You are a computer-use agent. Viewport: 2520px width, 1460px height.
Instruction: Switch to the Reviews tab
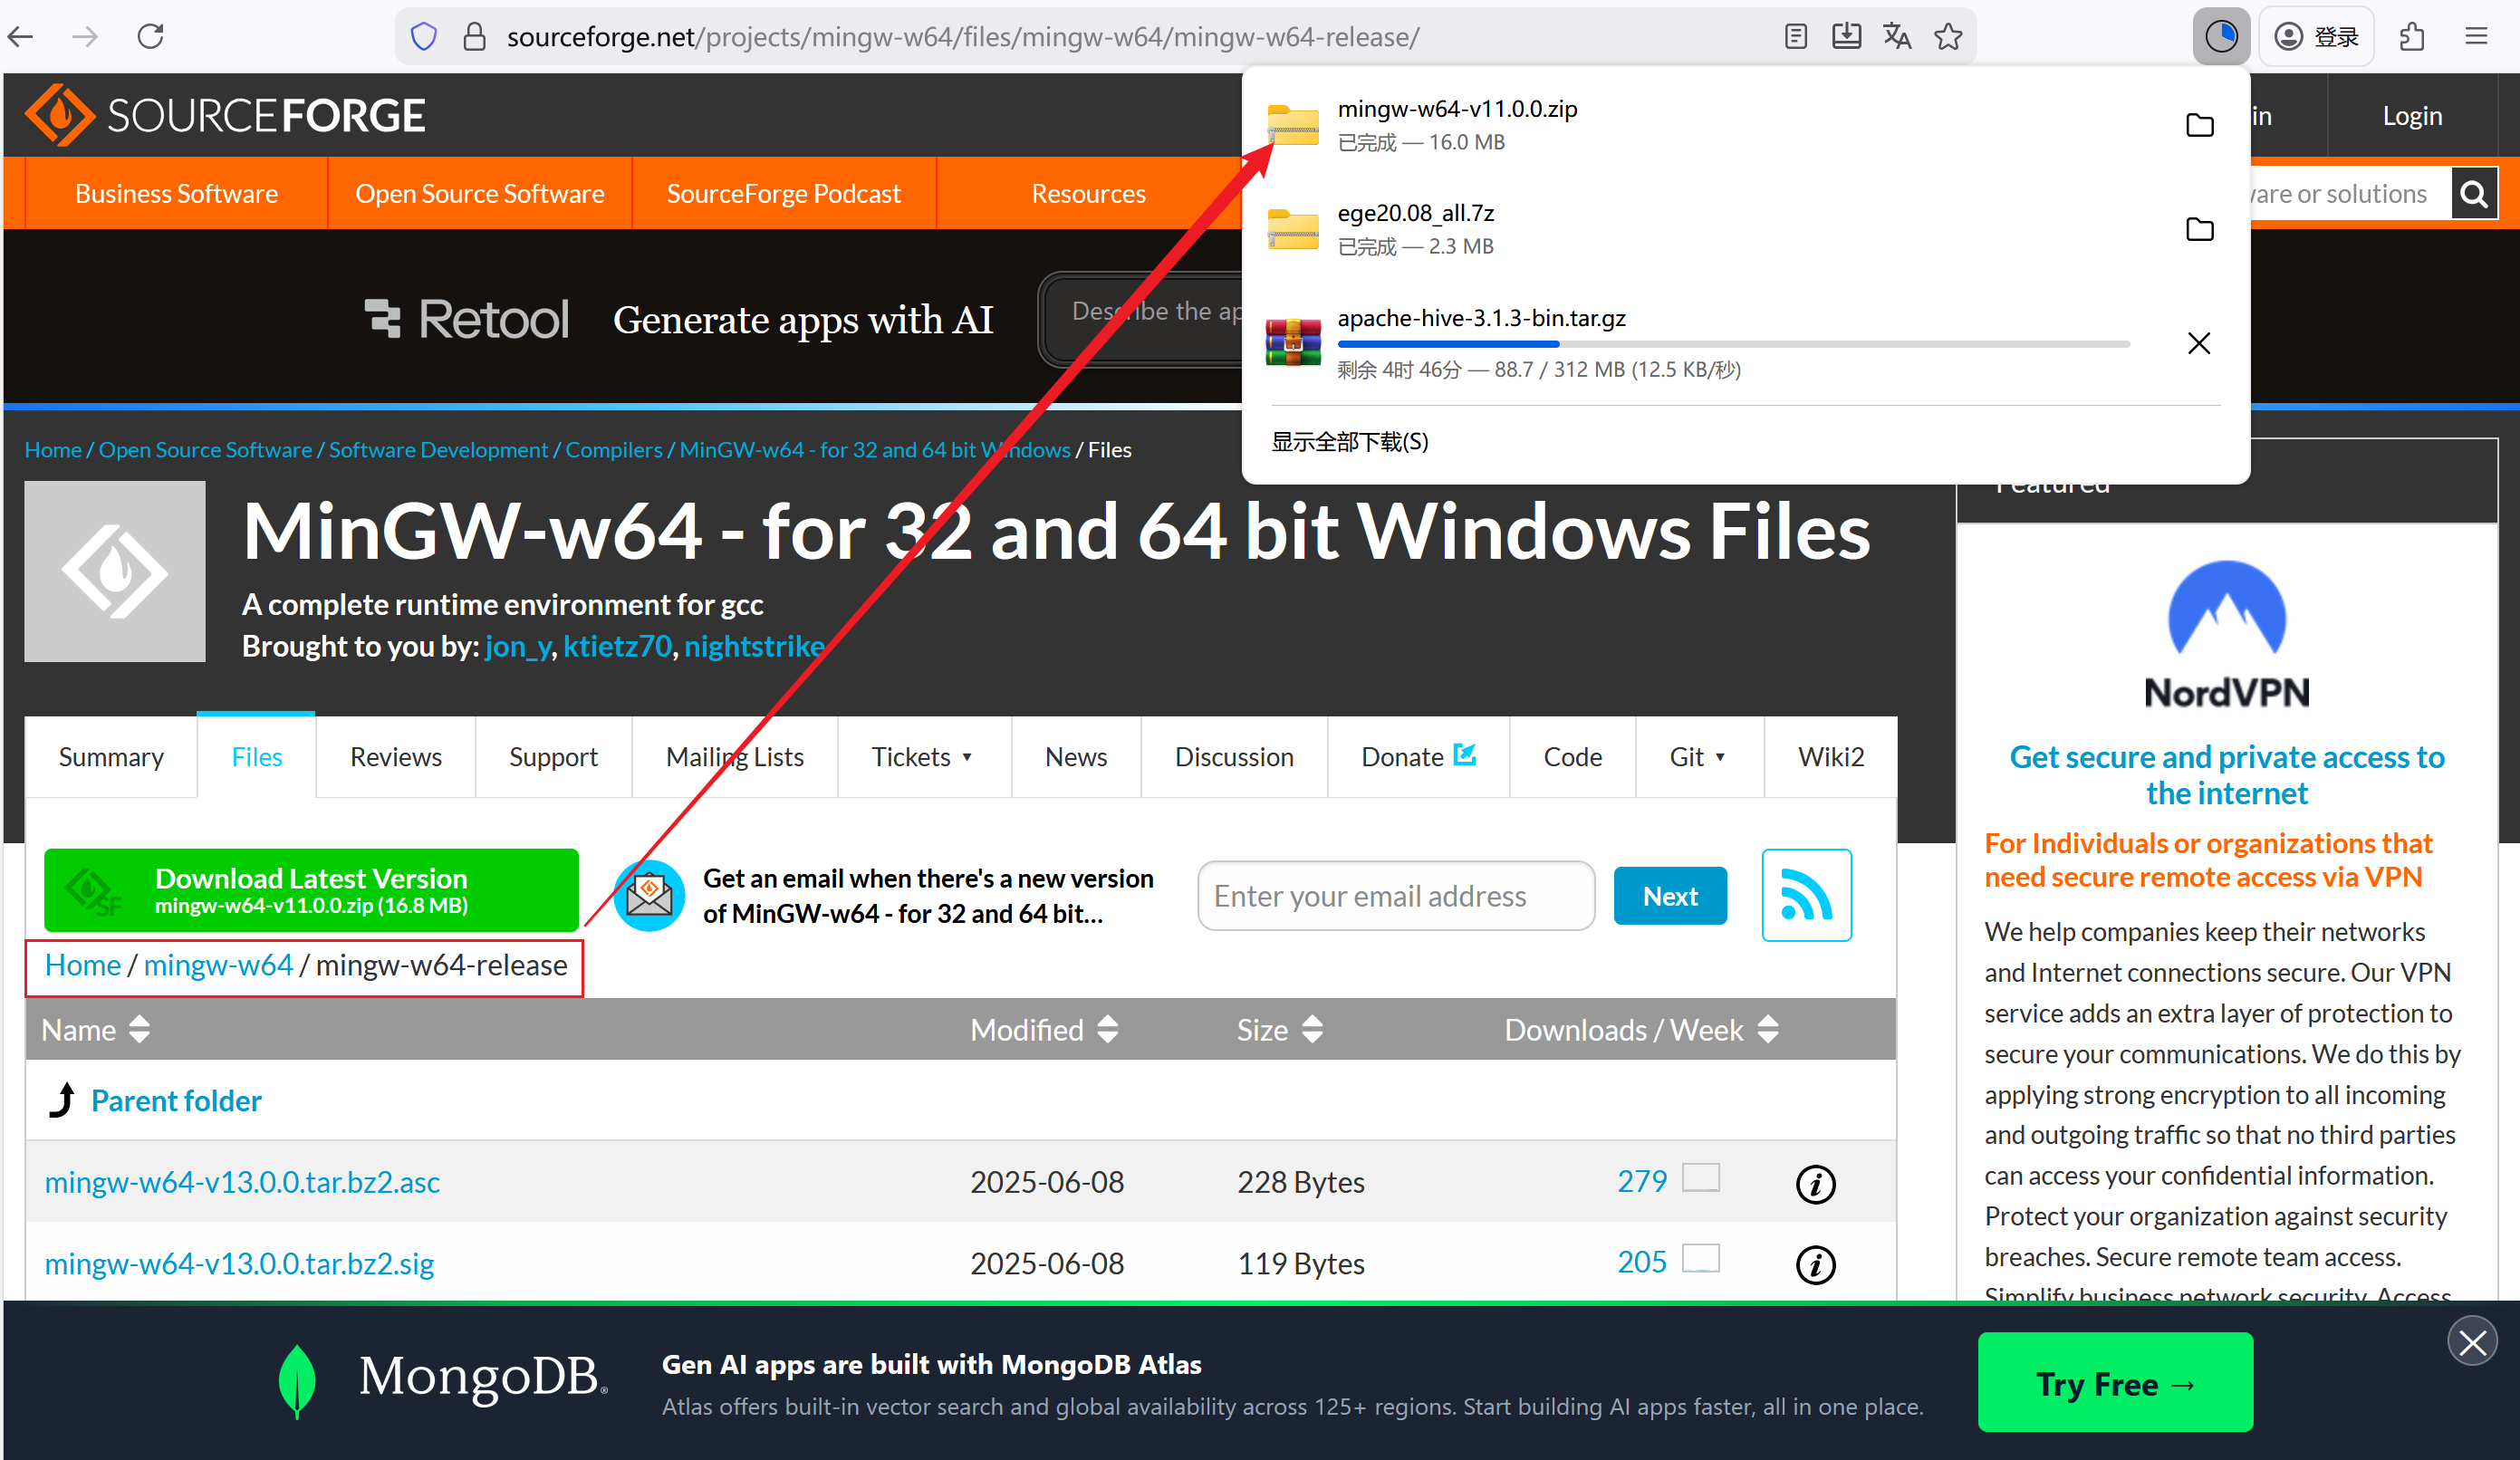click(395, 757)
